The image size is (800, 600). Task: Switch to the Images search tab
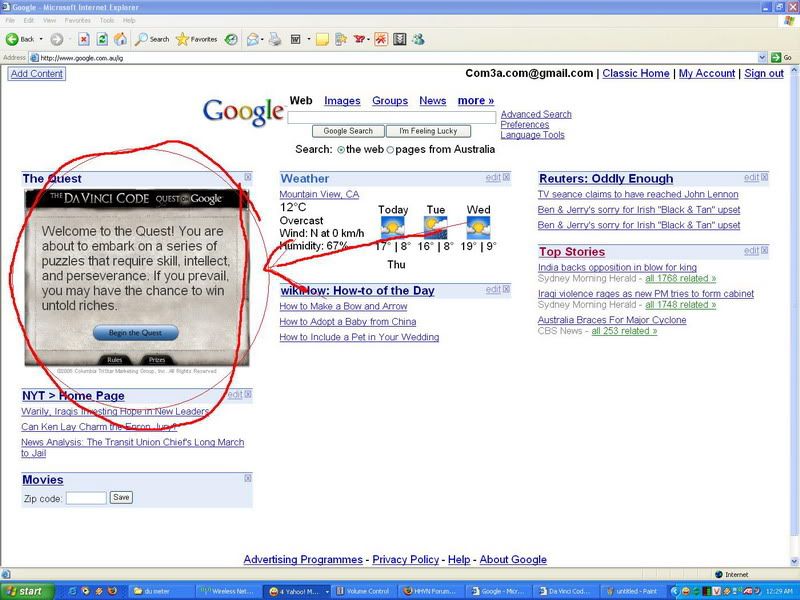pos(342,101)
